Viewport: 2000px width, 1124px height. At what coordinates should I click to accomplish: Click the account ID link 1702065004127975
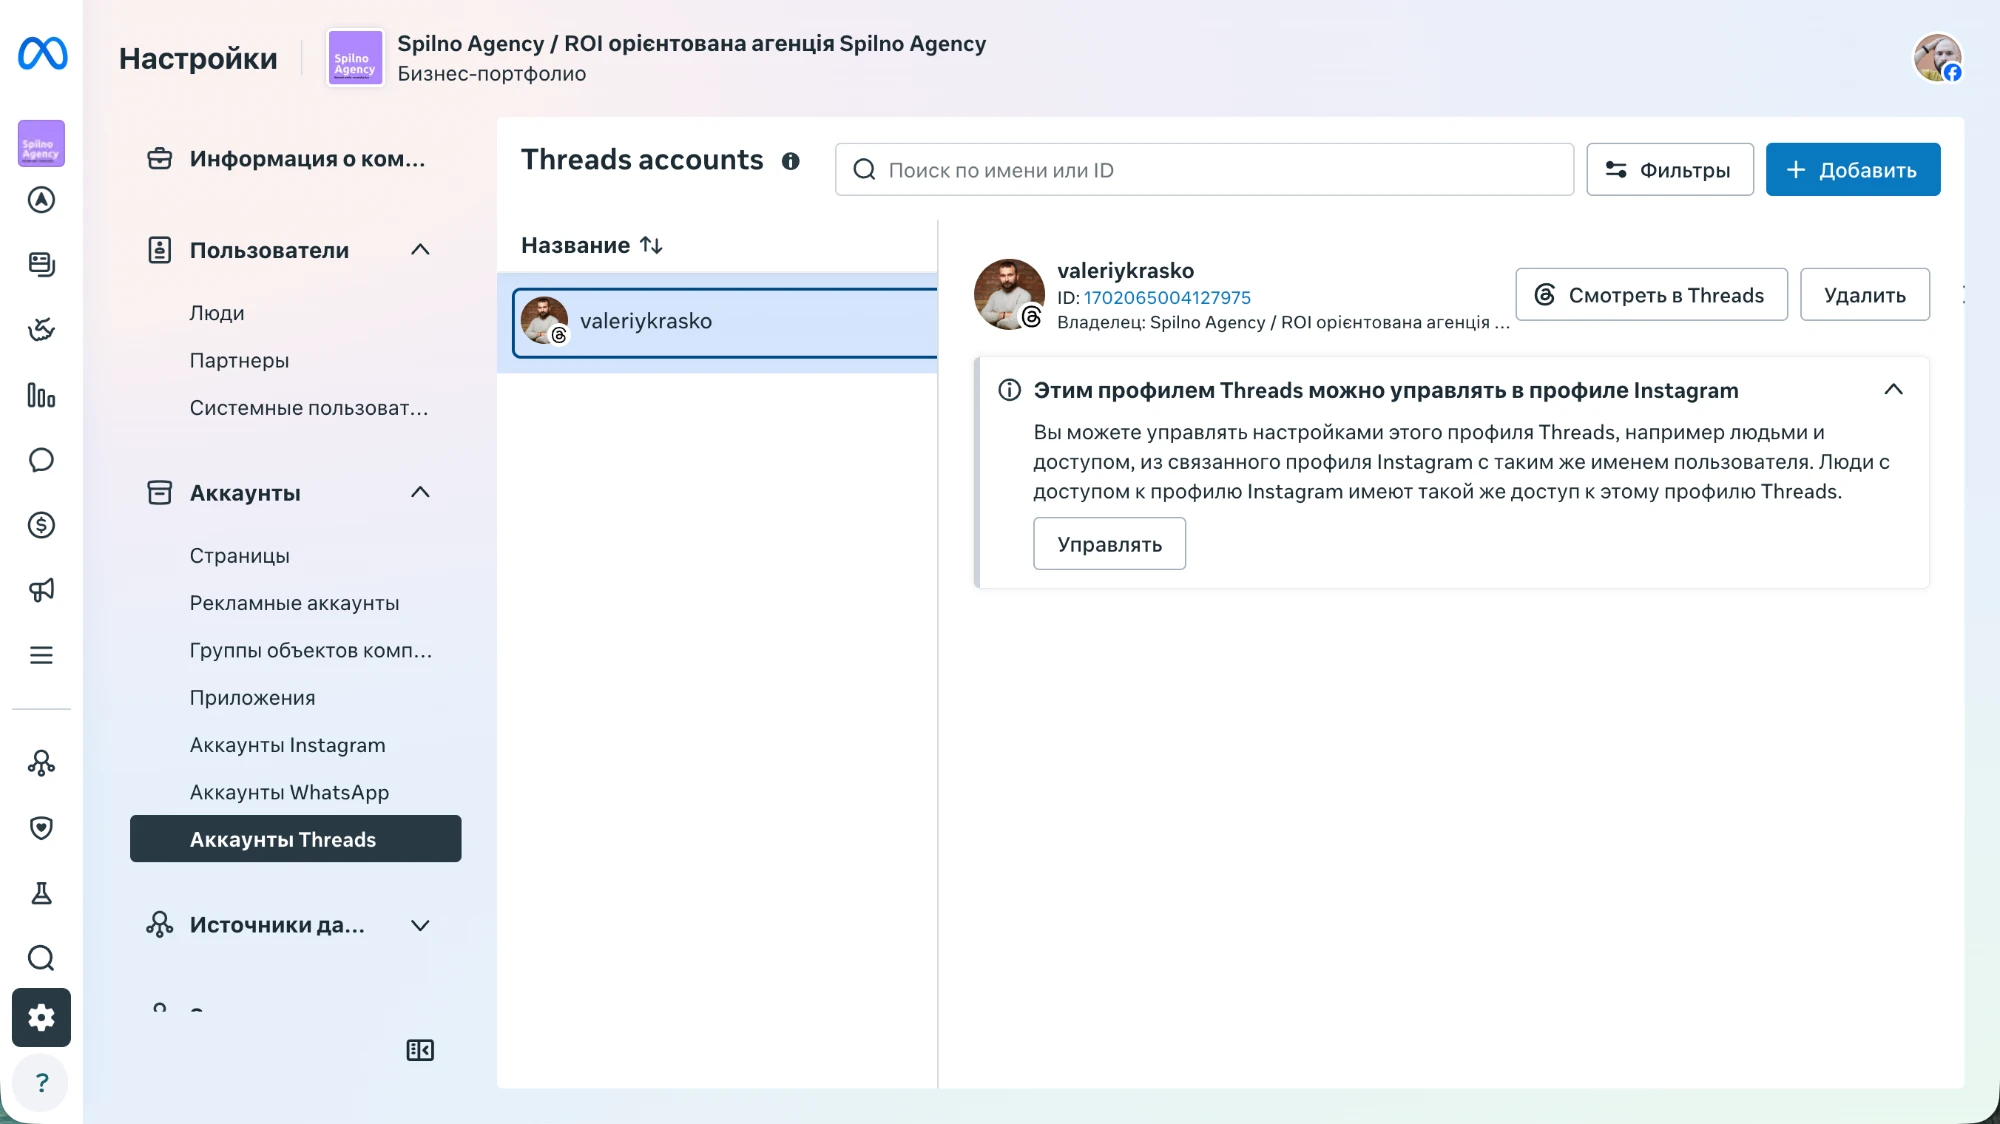coord(1167,298)
